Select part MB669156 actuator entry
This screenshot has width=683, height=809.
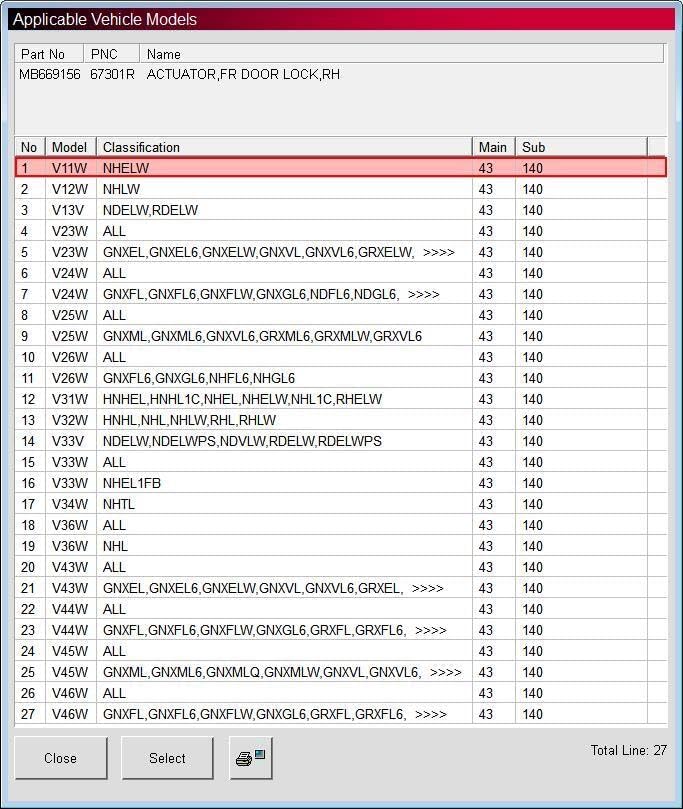tap(180, 74)
